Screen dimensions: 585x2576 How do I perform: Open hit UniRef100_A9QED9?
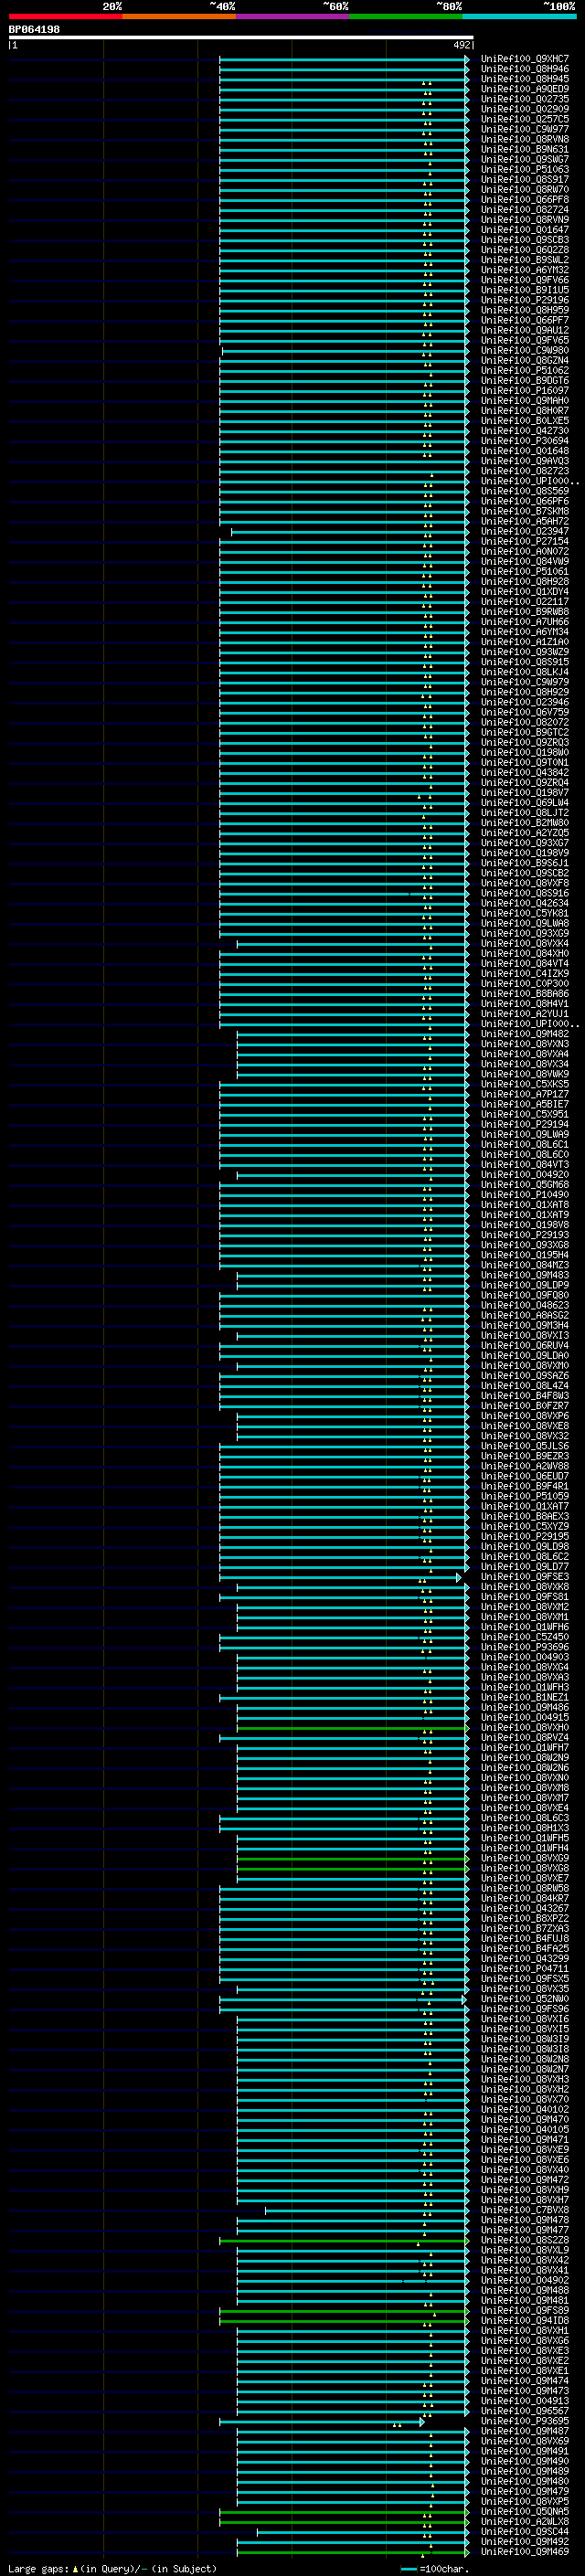[525, 89]
